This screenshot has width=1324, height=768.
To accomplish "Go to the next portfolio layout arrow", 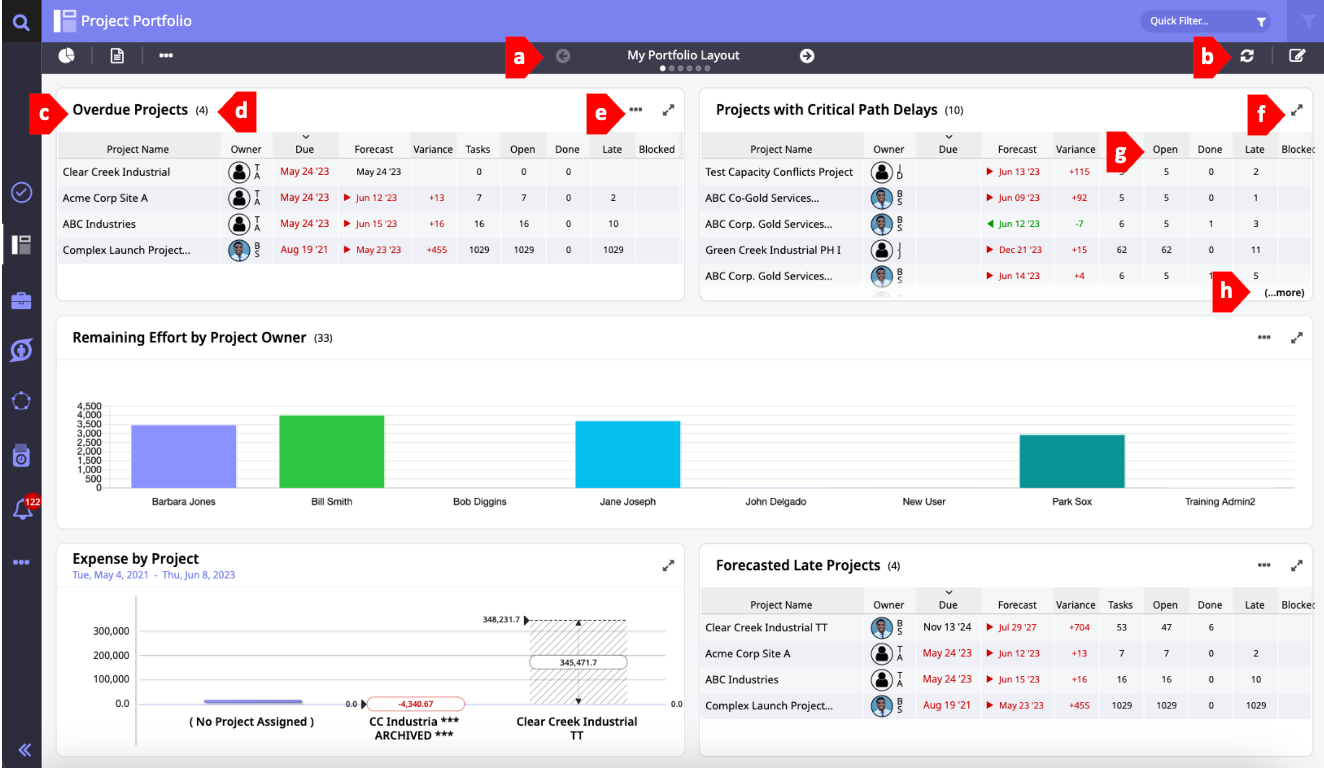I will point(807,56).
